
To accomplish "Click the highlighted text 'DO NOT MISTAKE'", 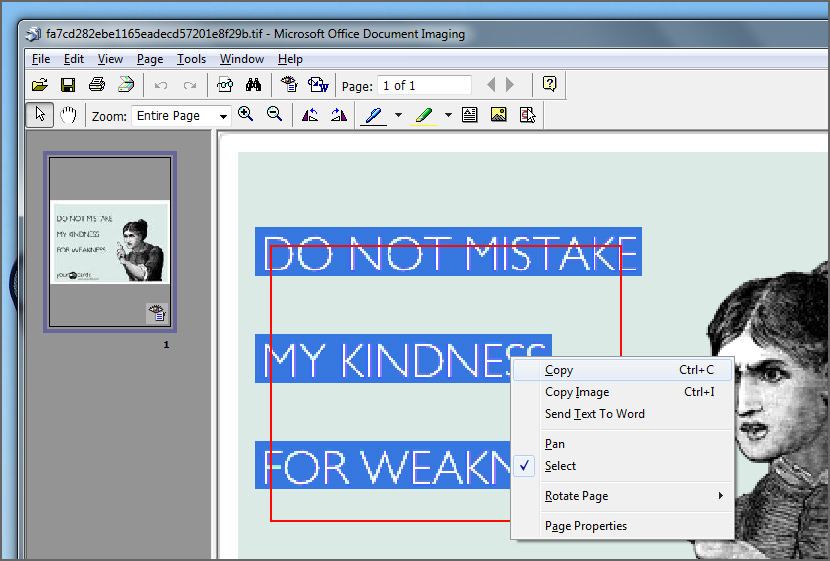I will [x=448, y=251].
